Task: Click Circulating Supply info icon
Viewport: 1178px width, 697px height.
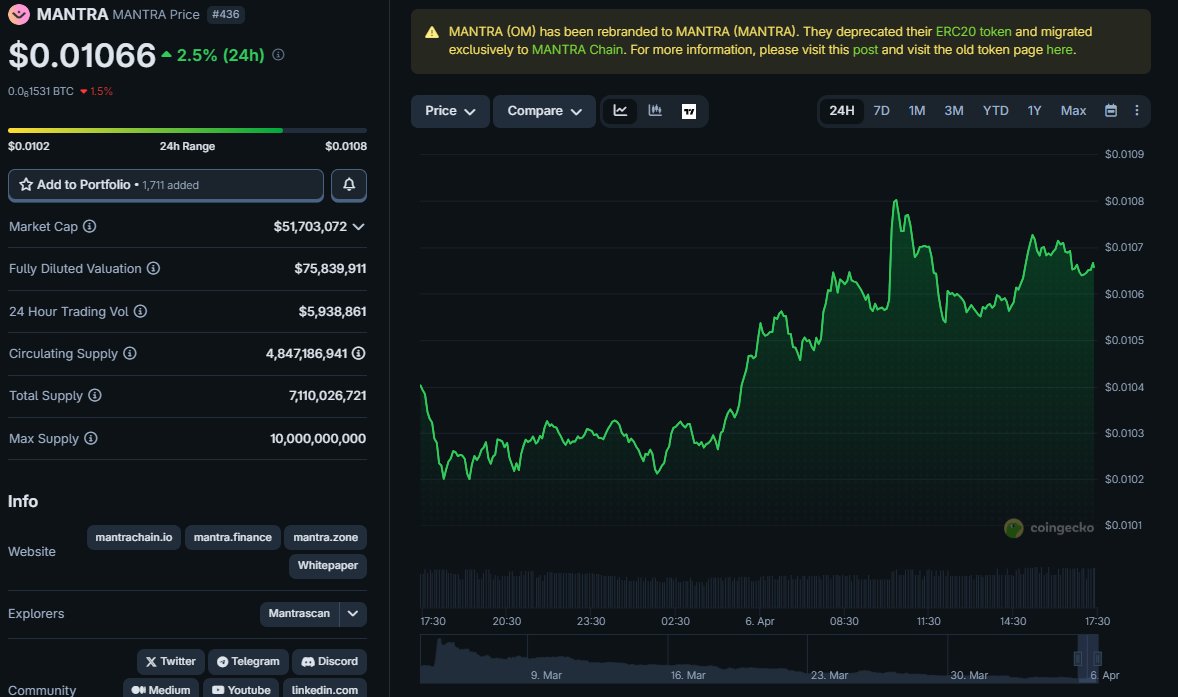Action: tap(130, 354)
